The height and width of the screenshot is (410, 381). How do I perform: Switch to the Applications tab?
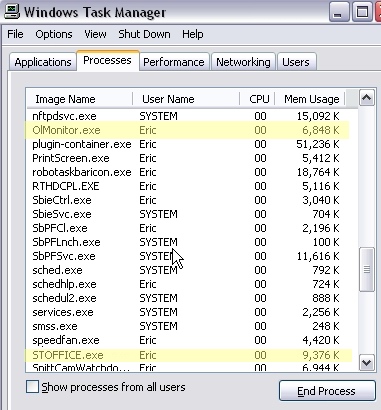point(43,62)
